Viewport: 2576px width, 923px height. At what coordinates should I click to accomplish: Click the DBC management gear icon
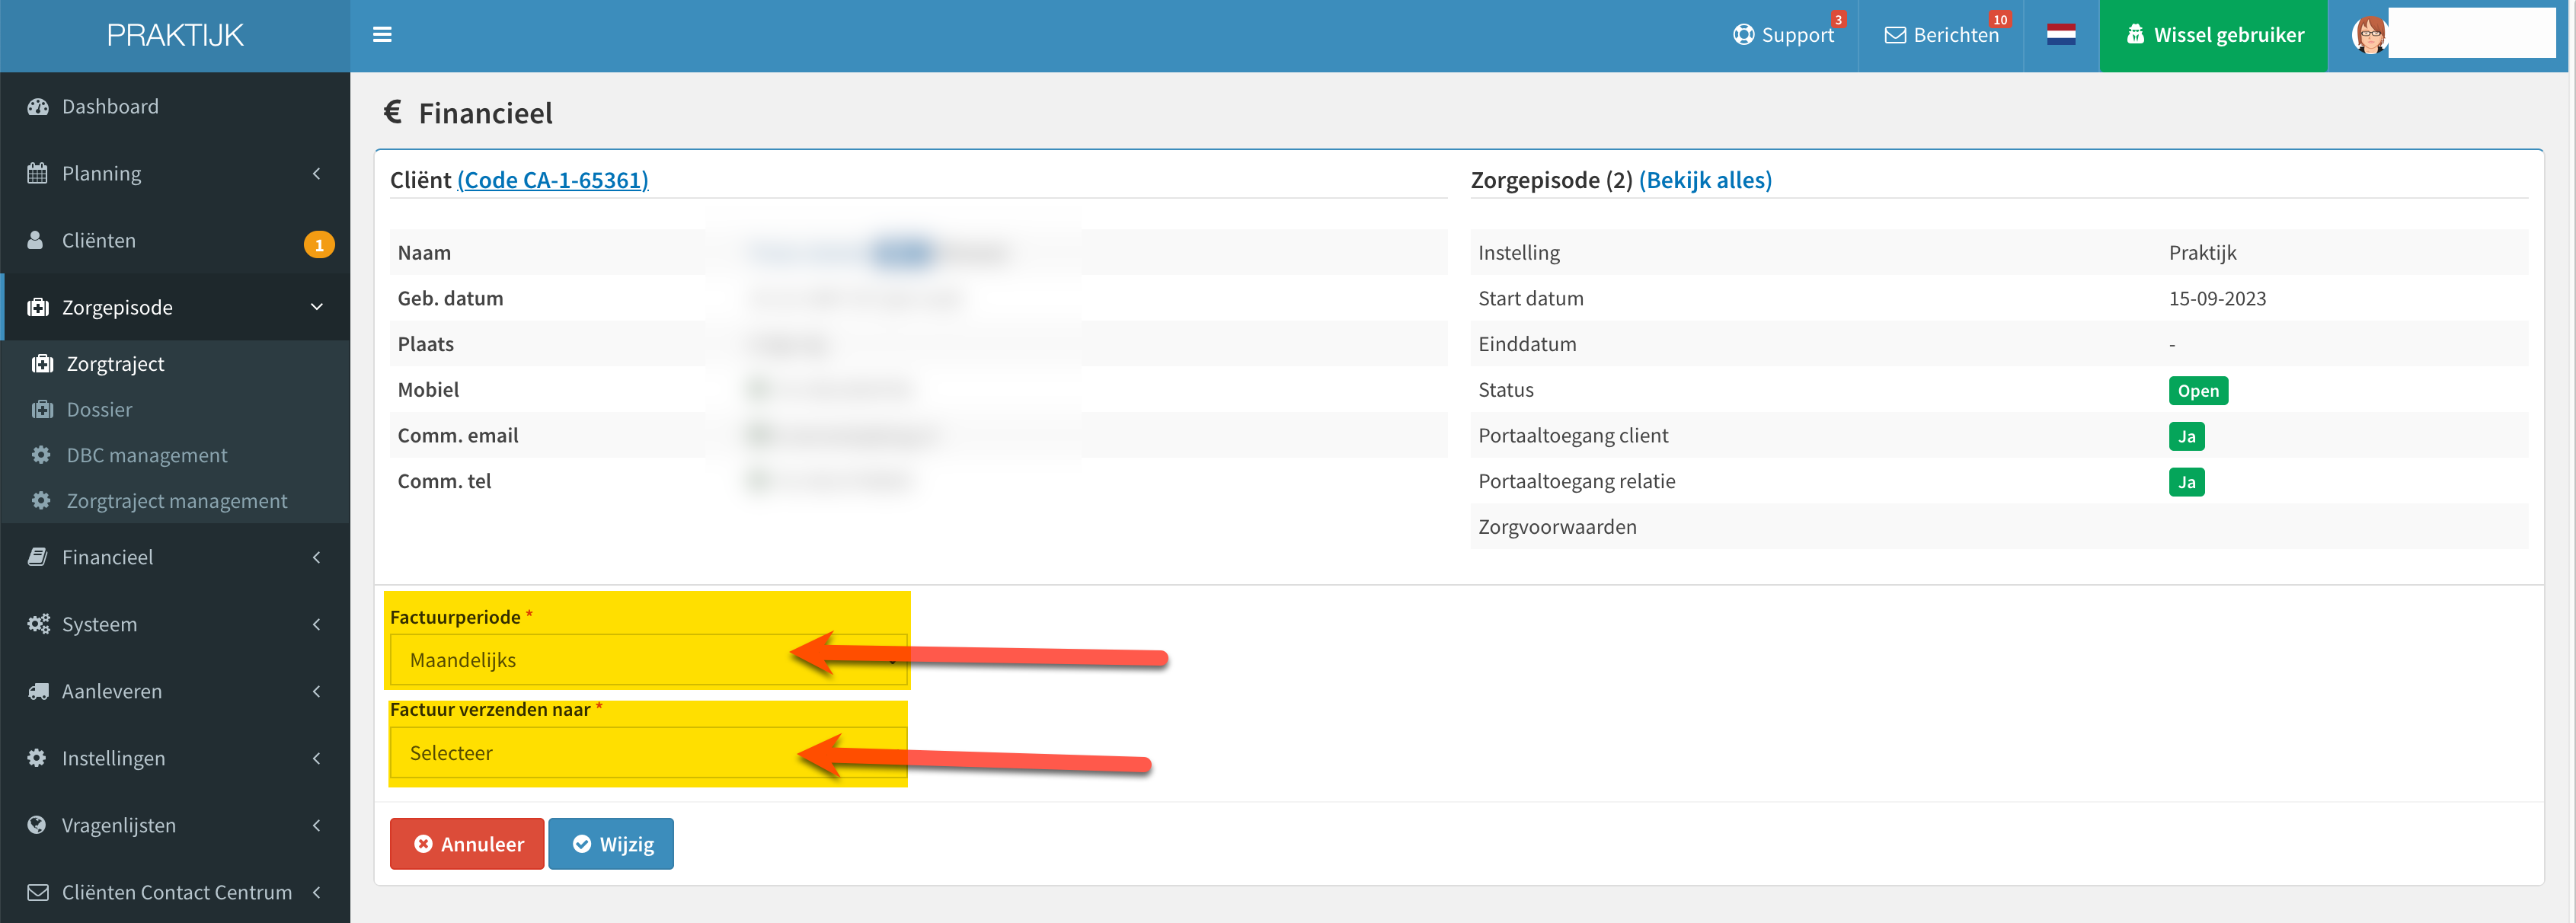[41, 455]
